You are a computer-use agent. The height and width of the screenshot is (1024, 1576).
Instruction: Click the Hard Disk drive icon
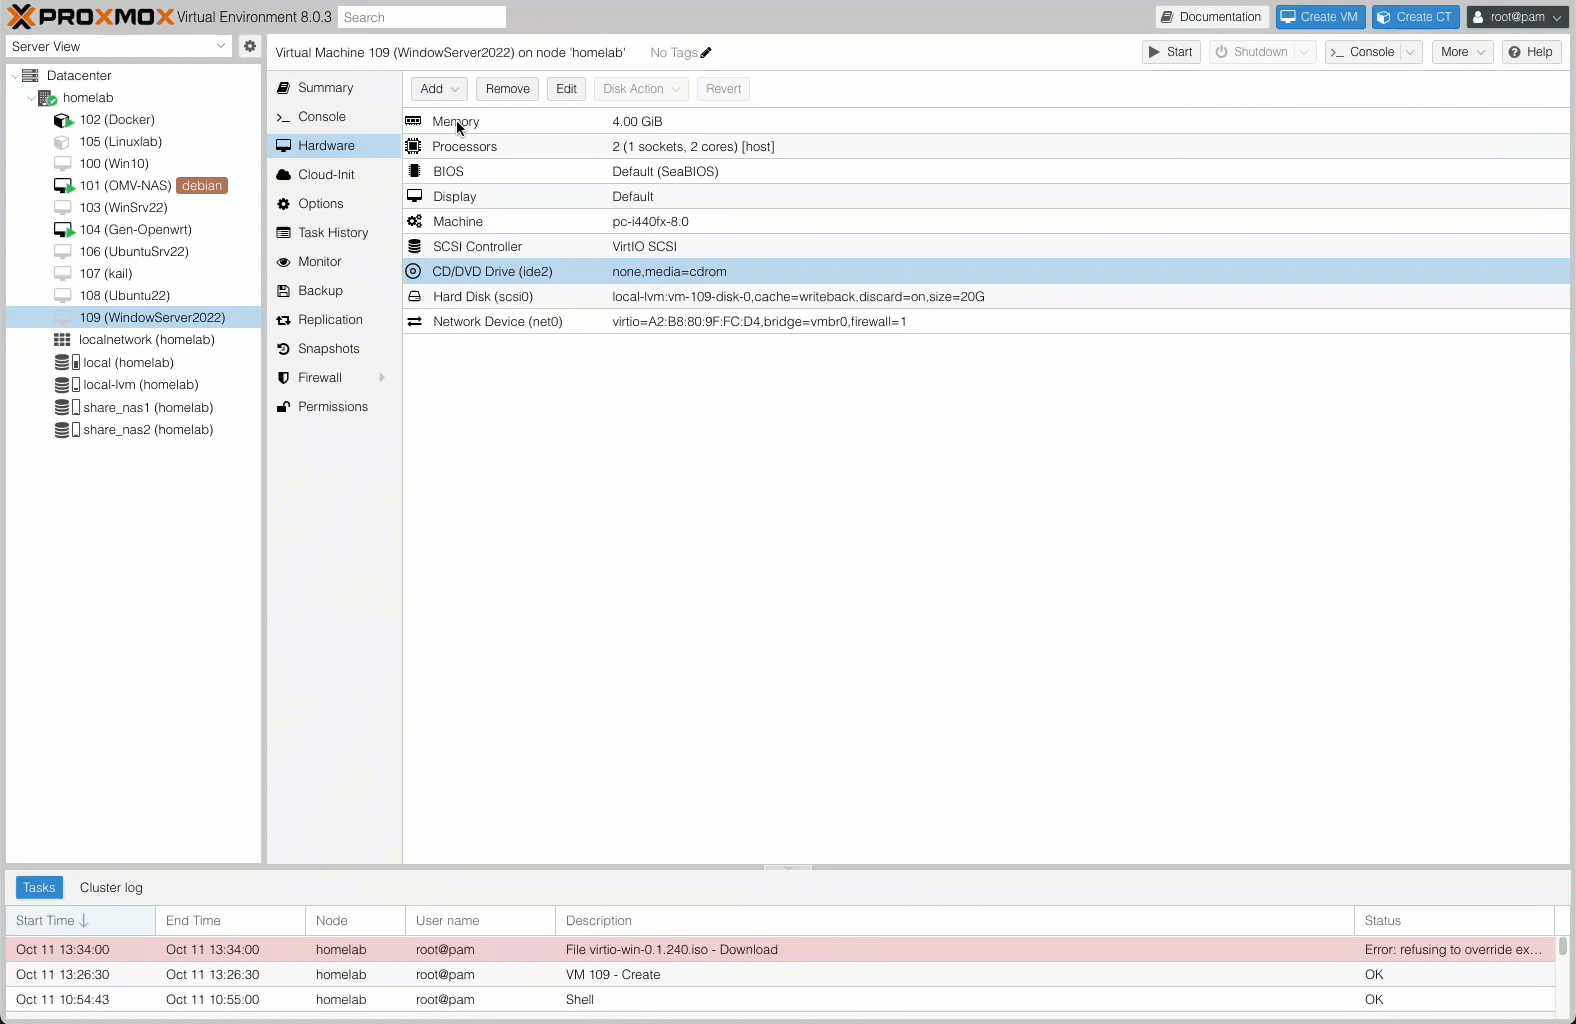coord(414,296)
